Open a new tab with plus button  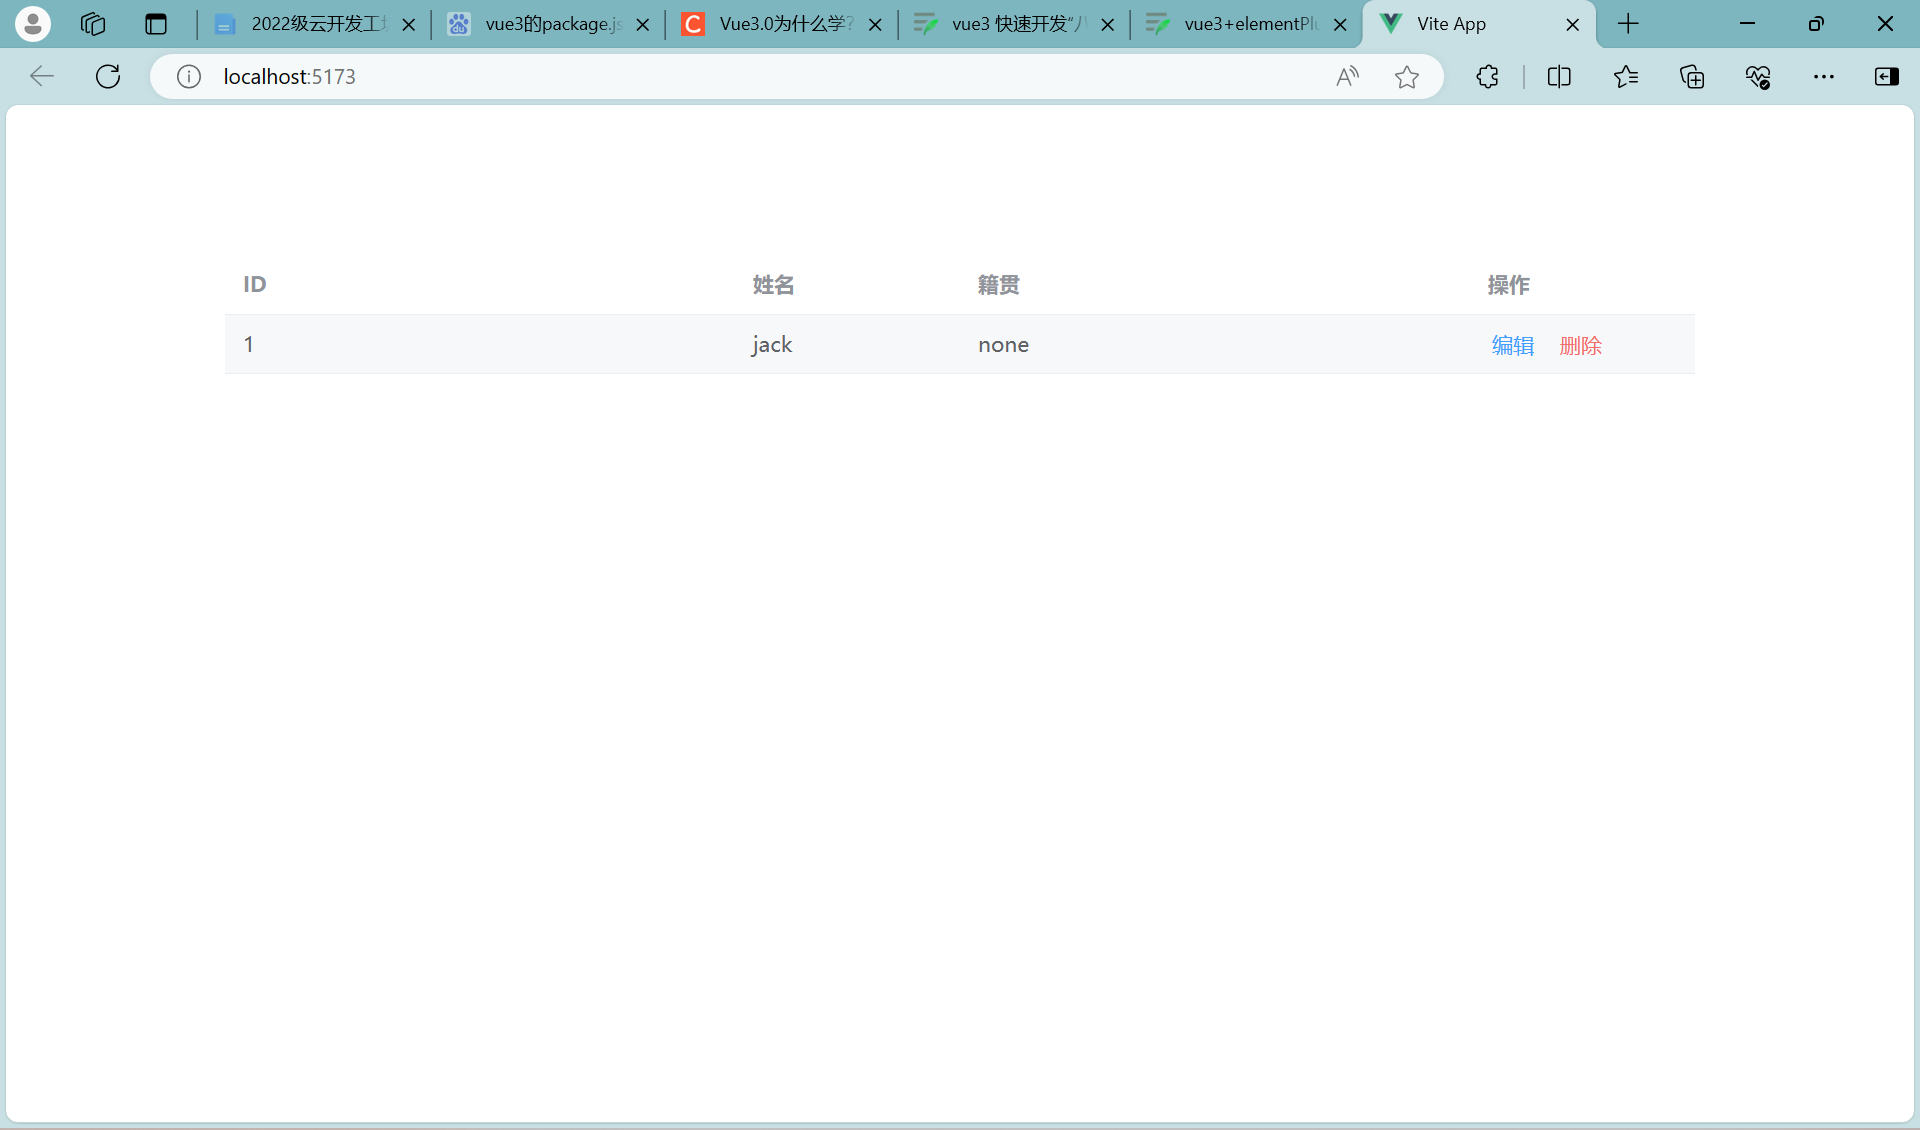[1628, 24]
